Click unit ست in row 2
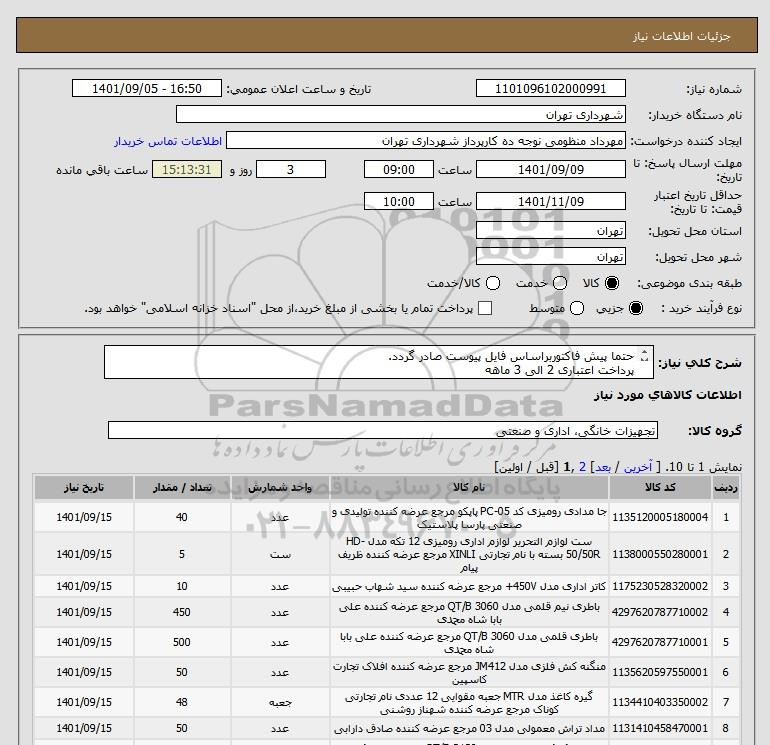 coord(280,554)
